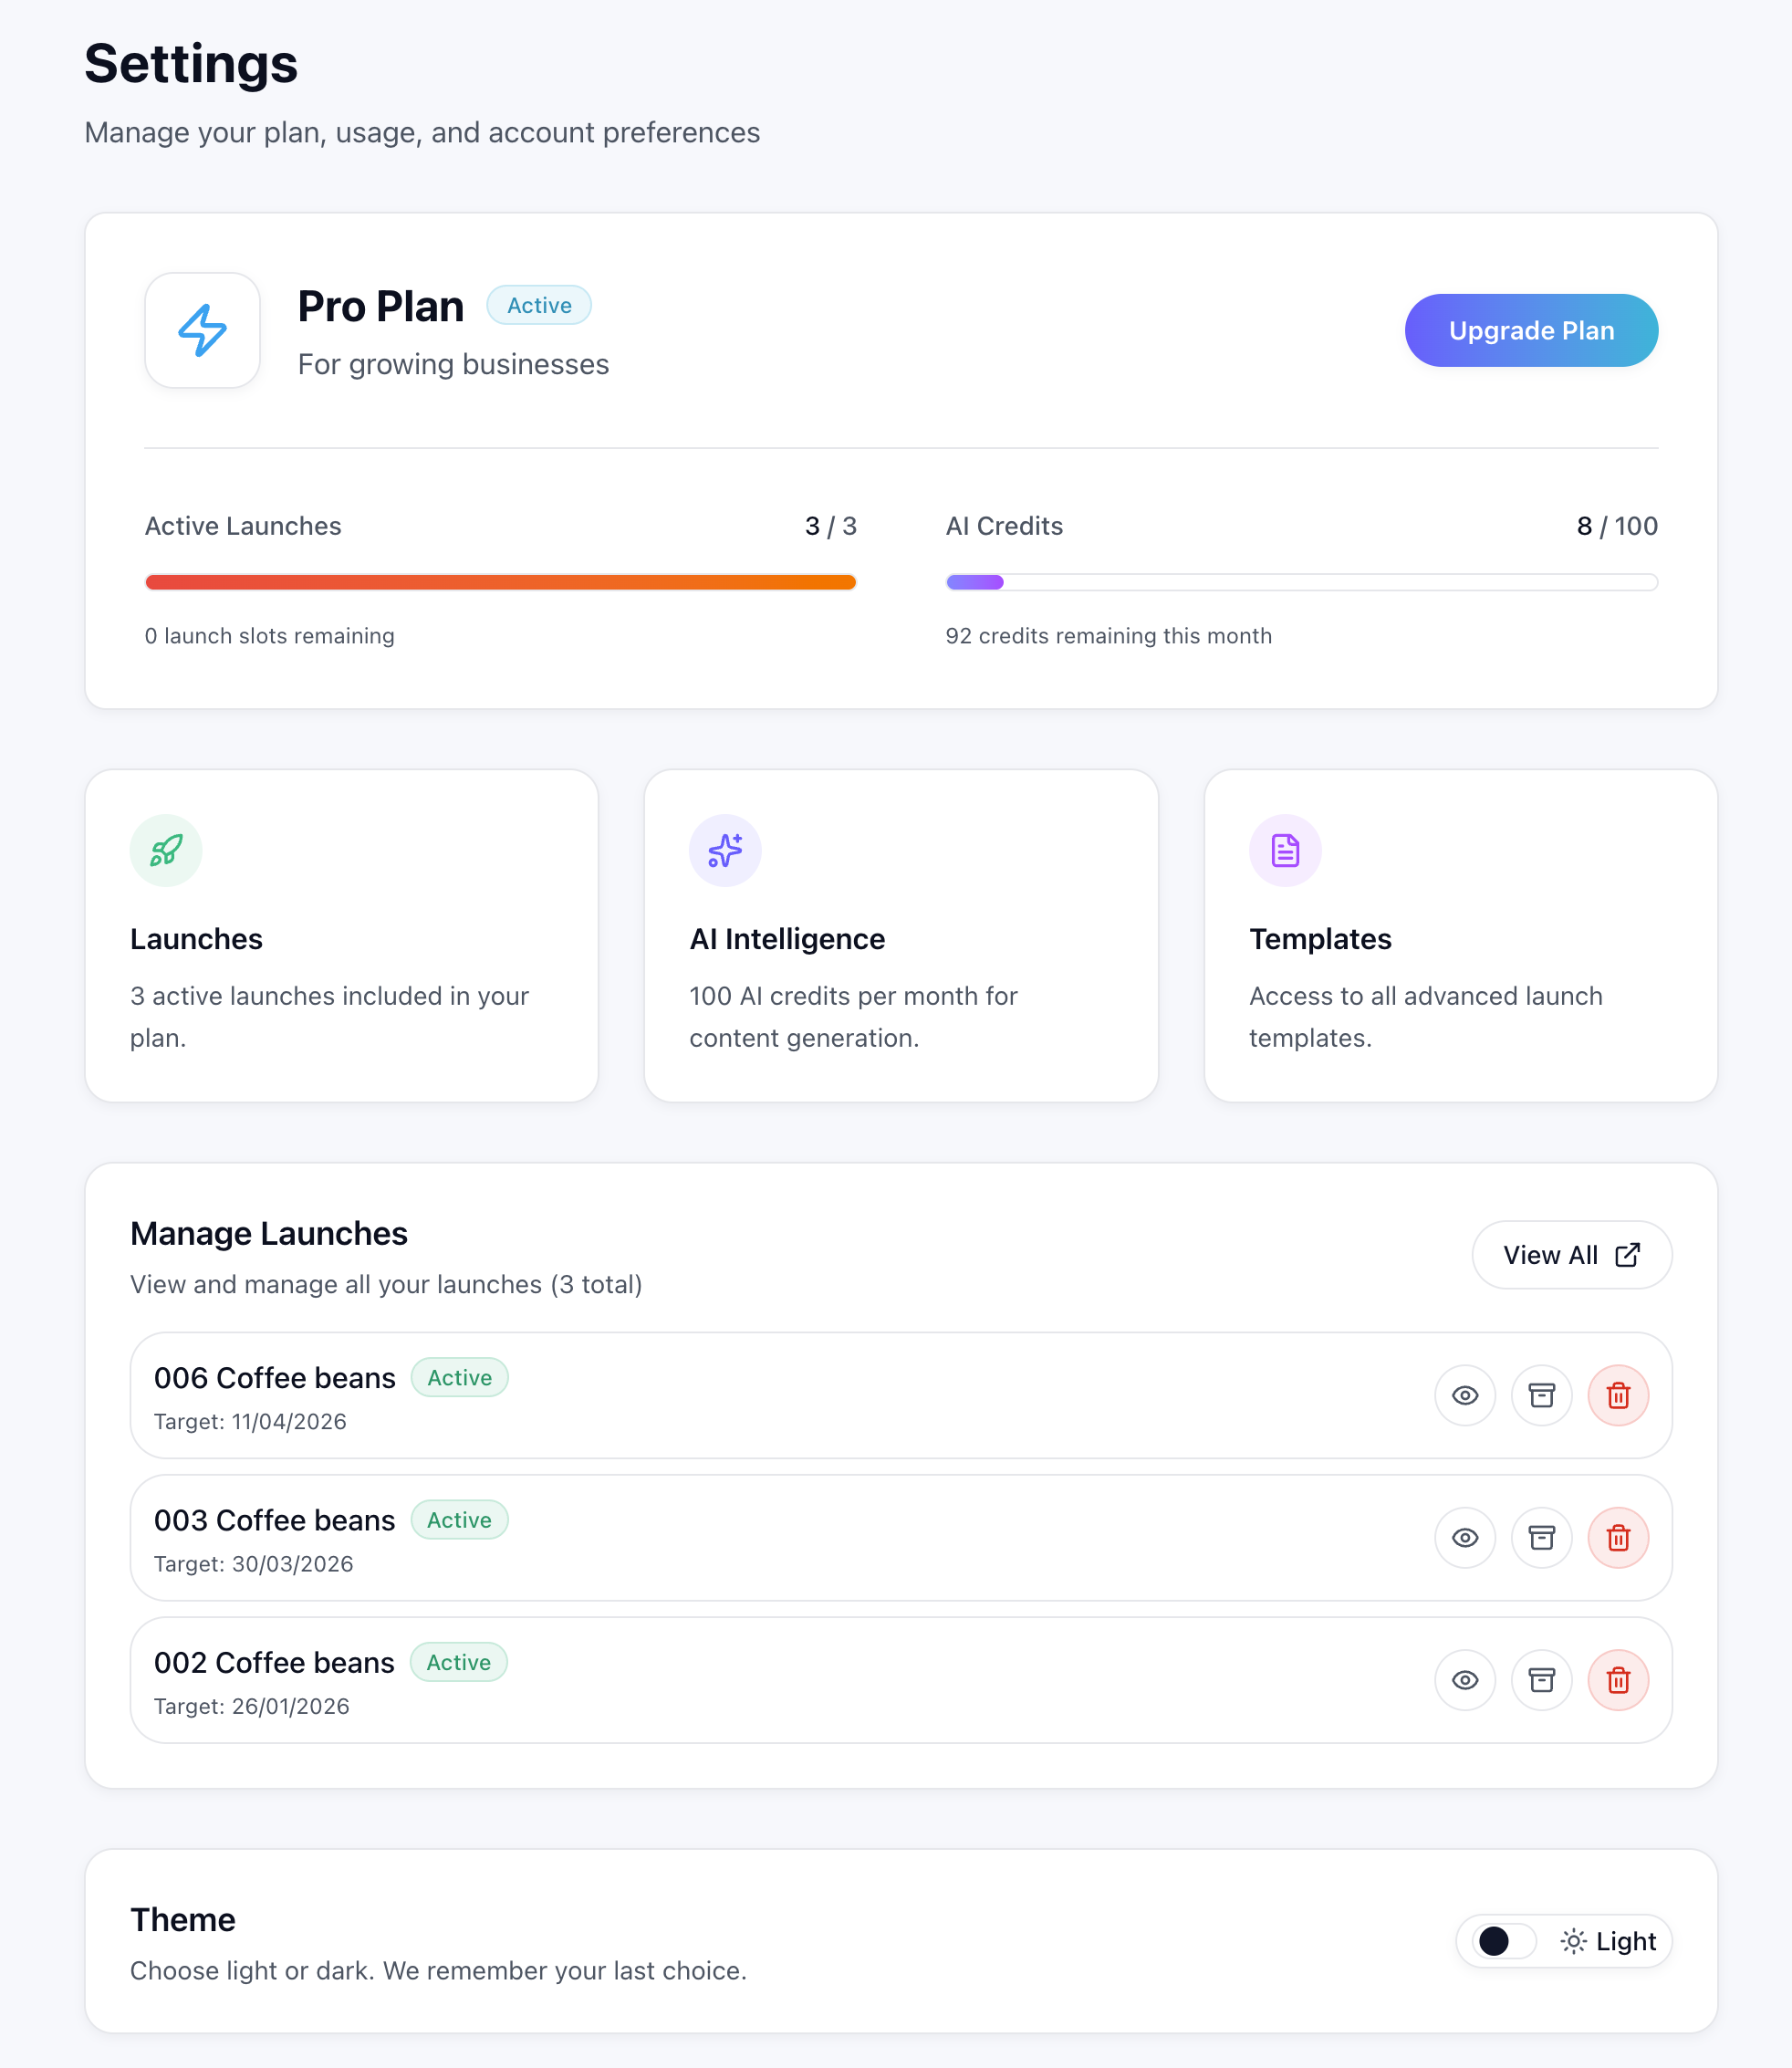1792x2068 pixels.
Task: Click the Light theme sun icon
Action: (1572, 1940)
